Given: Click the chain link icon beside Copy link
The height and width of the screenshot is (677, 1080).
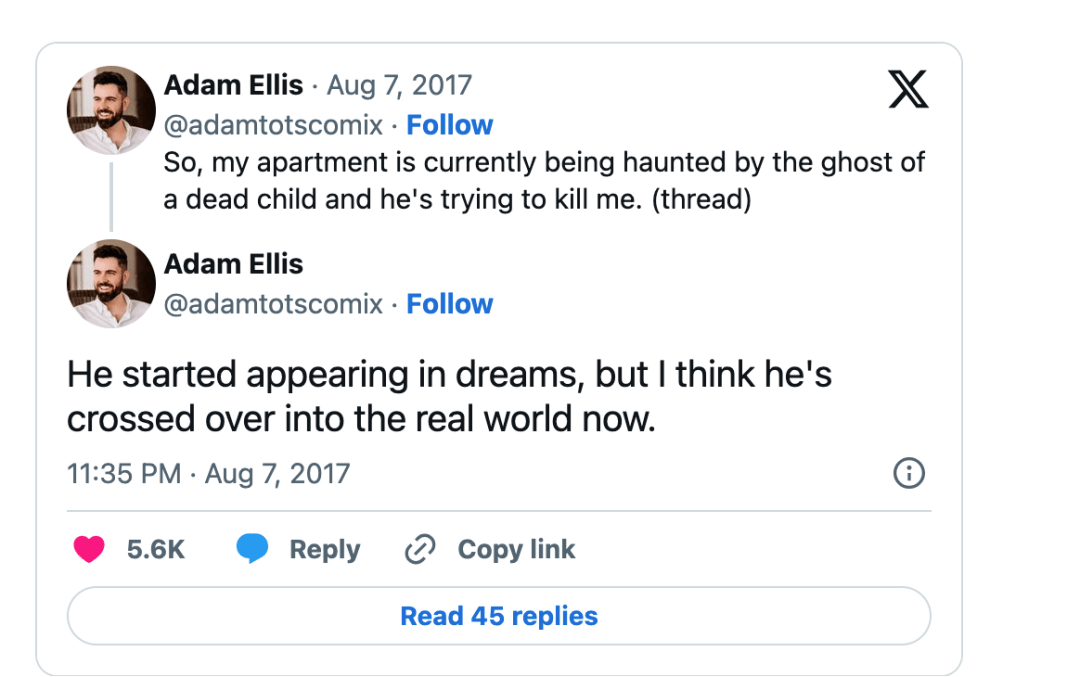Looking at the screenshot, I should point(420,549).
